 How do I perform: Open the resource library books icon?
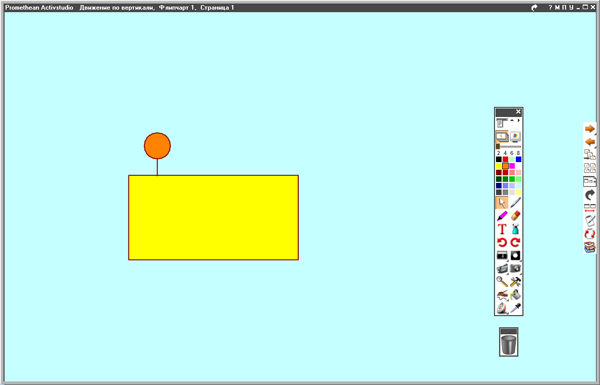(x=590, y=247)
